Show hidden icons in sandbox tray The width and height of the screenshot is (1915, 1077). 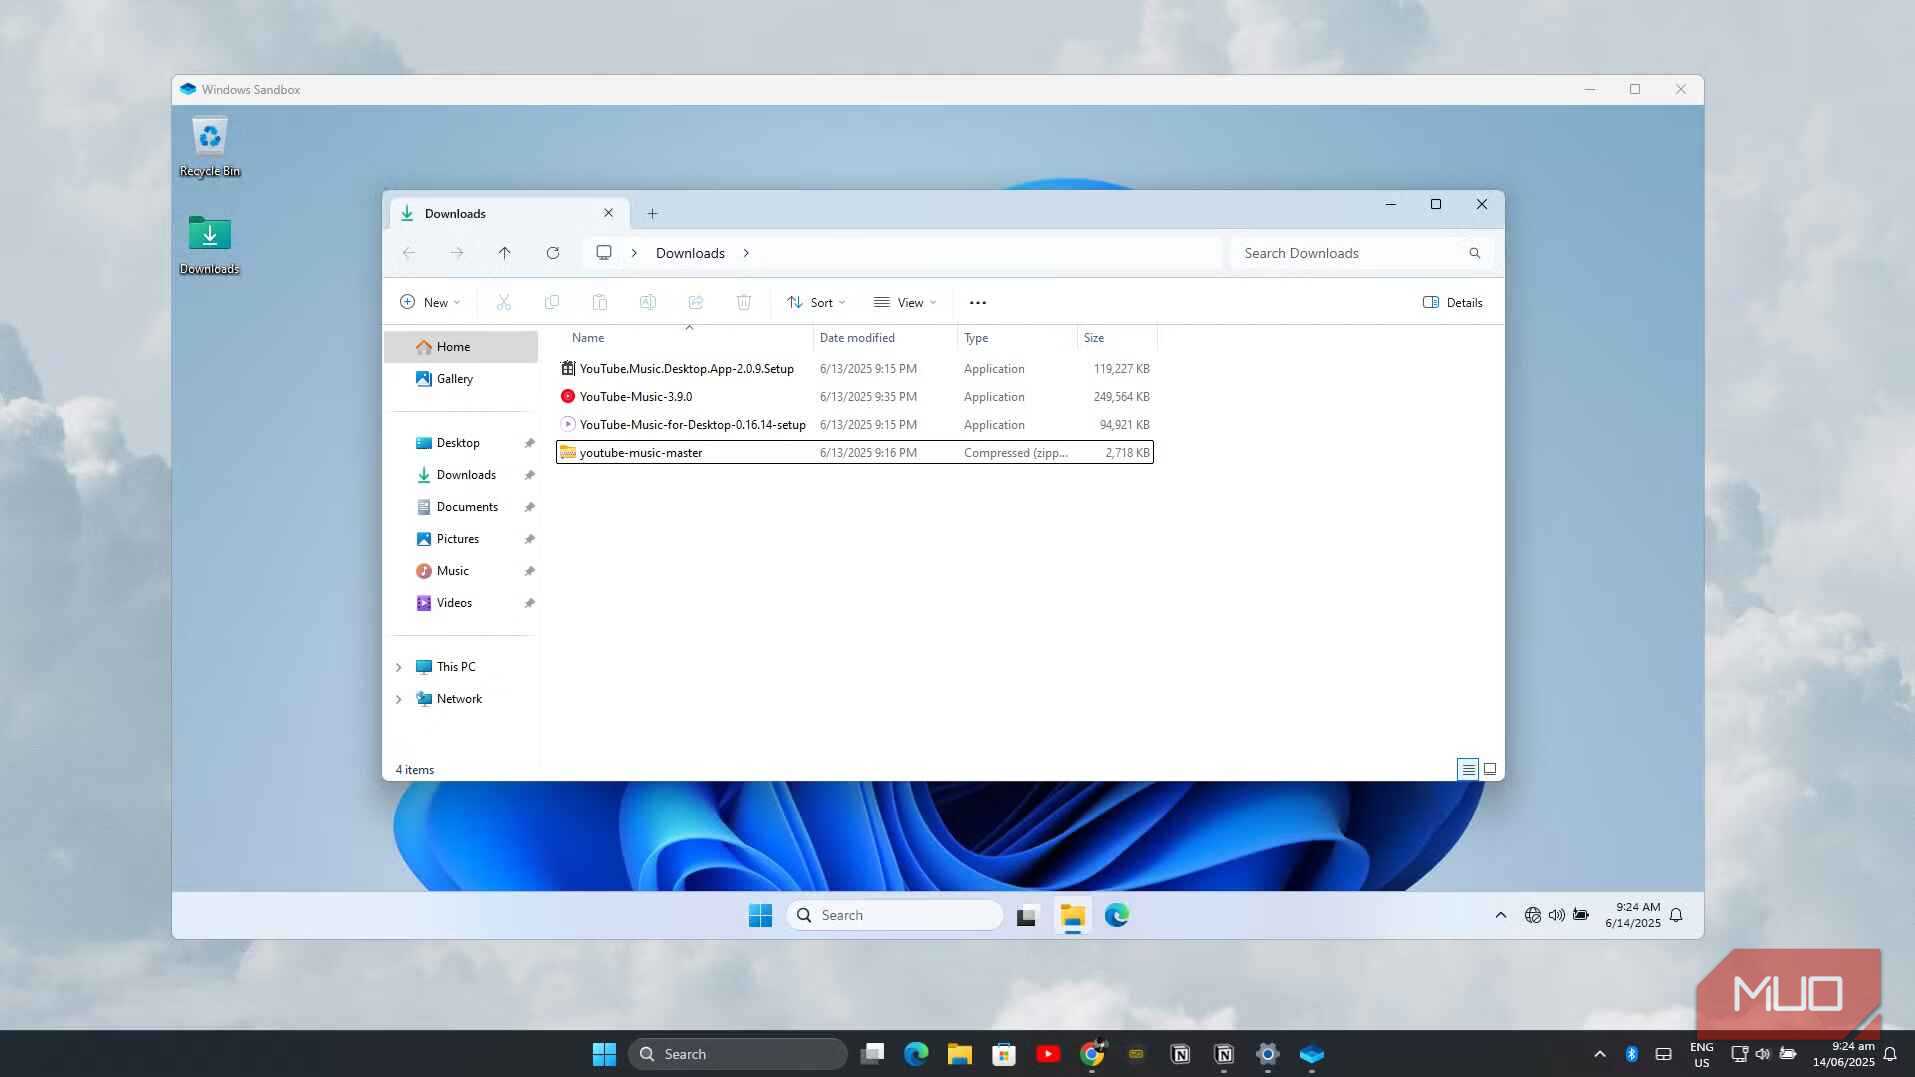coord(1500,915)
